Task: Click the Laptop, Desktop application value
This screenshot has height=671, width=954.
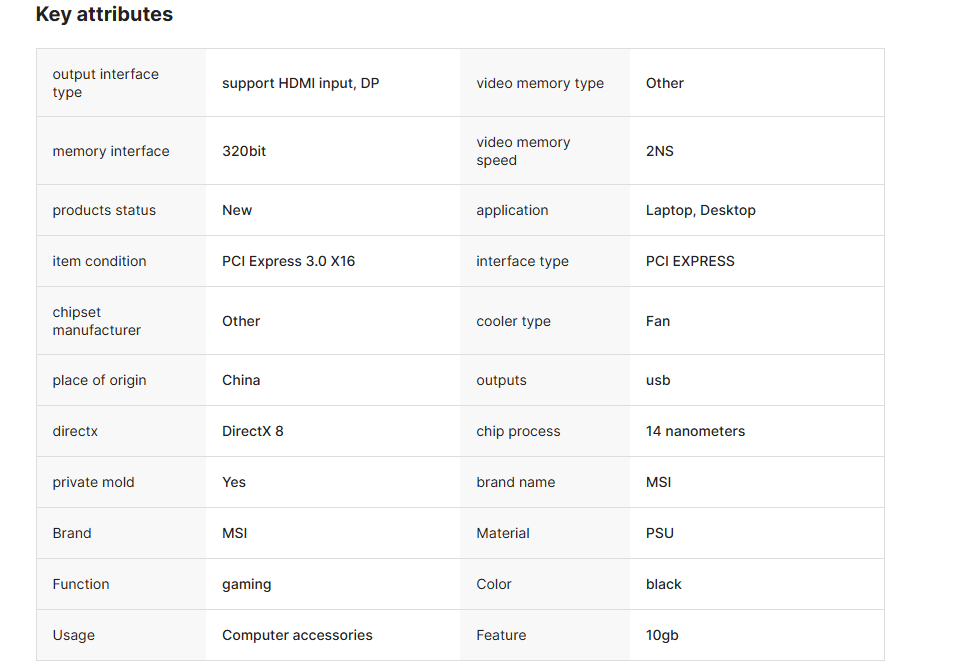Action: (701, 210)
